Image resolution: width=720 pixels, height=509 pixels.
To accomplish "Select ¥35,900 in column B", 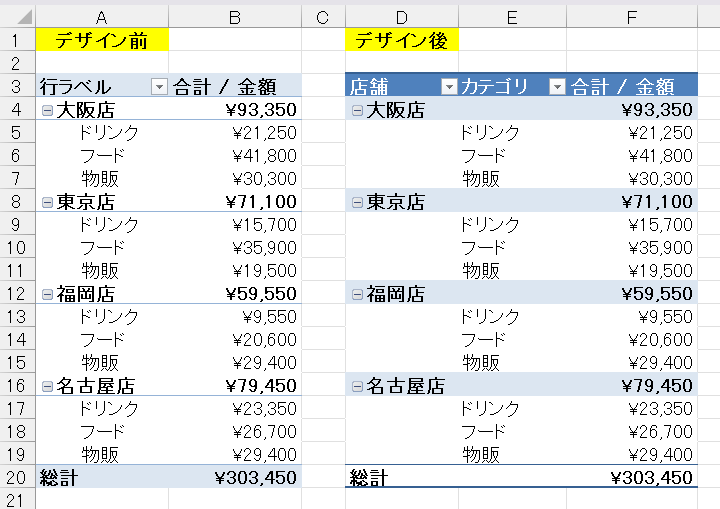I will click(264, 248).
